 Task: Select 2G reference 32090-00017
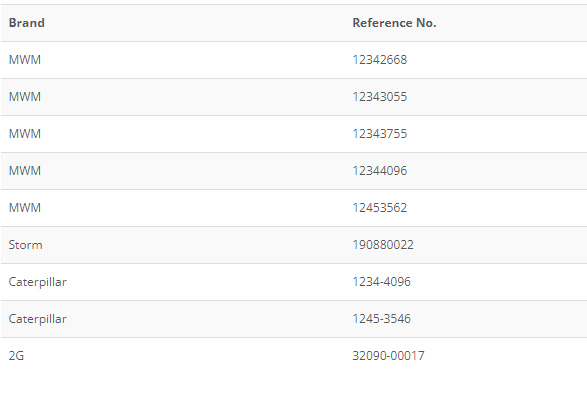[388, 356]
